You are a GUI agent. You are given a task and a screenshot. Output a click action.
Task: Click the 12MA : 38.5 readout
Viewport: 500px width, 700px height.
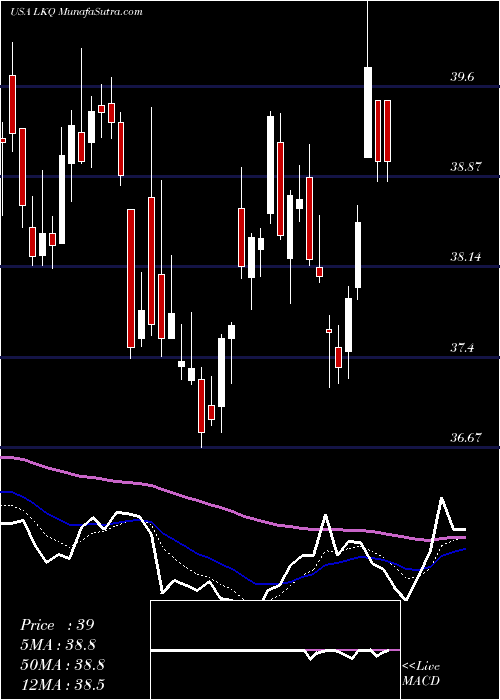pos(62,684)
